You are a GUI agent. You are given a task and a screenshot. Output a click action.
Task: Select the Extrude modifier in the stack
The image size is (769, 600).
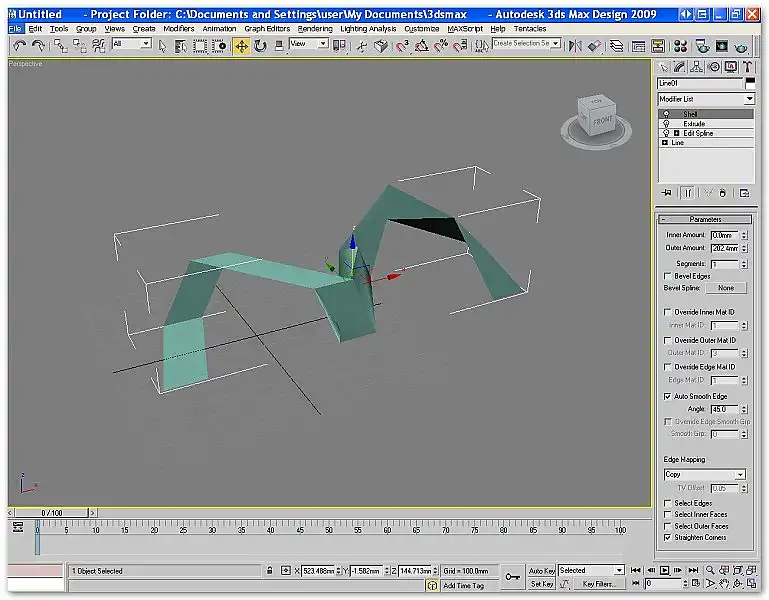point(694,124)
